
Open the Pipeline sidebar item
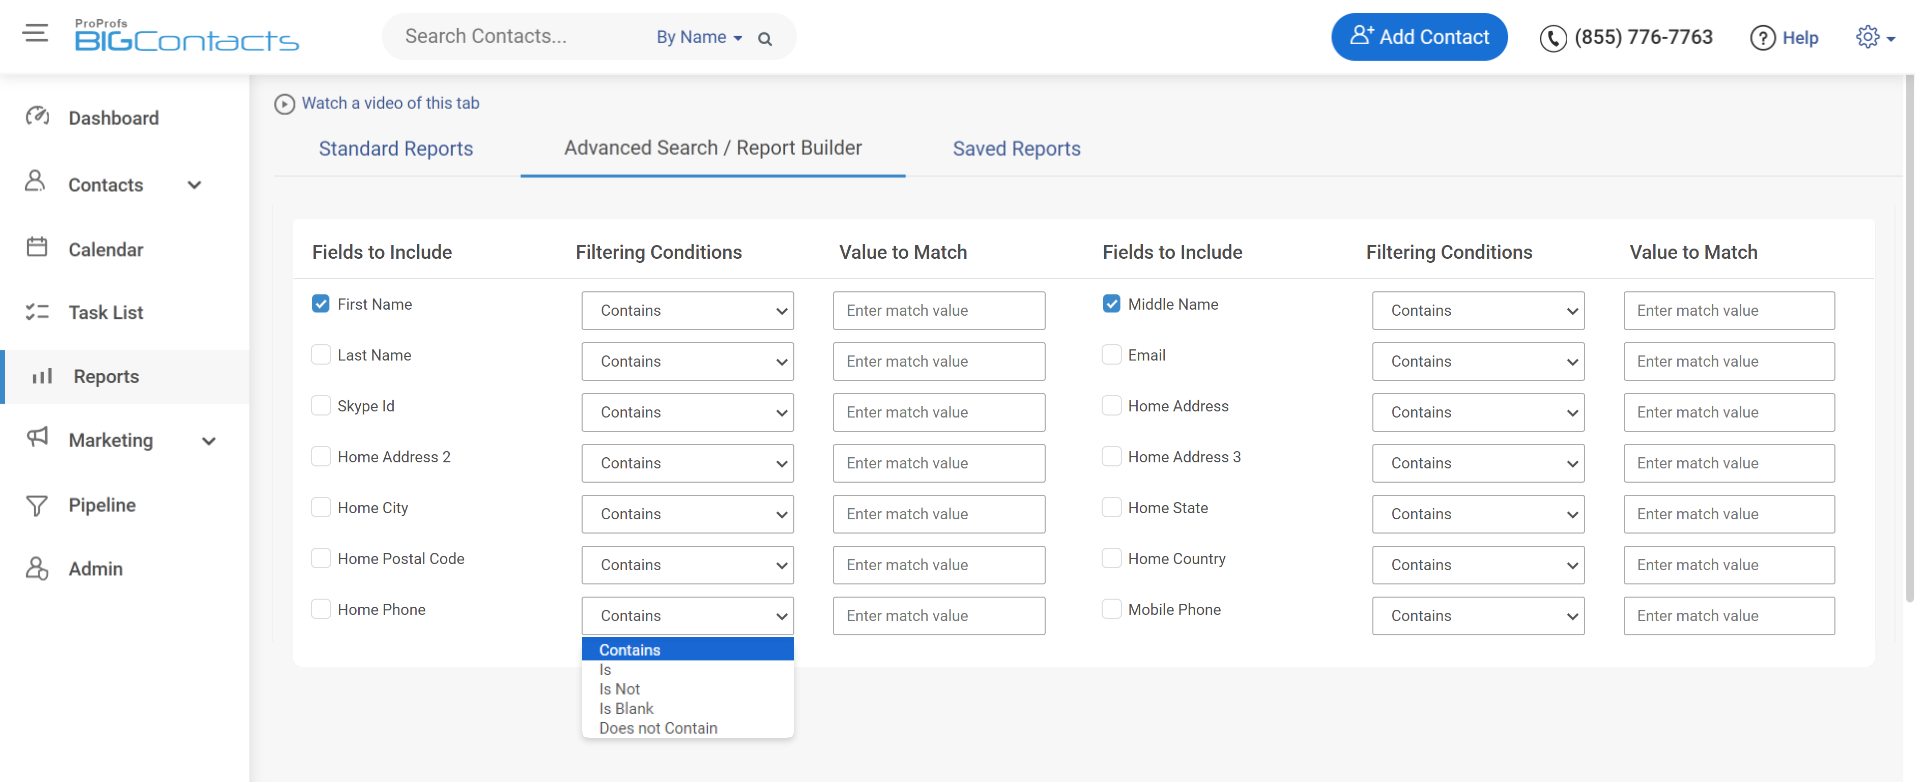click(102, 505)
